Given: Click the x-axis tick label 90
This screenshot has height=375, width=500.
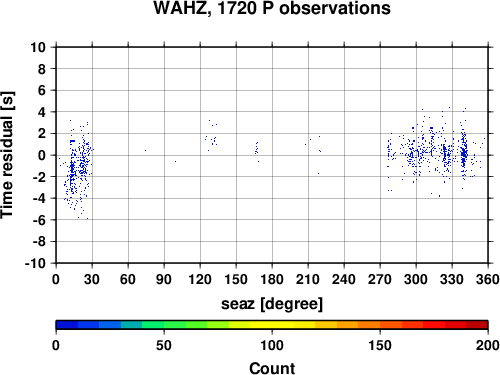Looking at the screenshot, I should coord(164,279).
